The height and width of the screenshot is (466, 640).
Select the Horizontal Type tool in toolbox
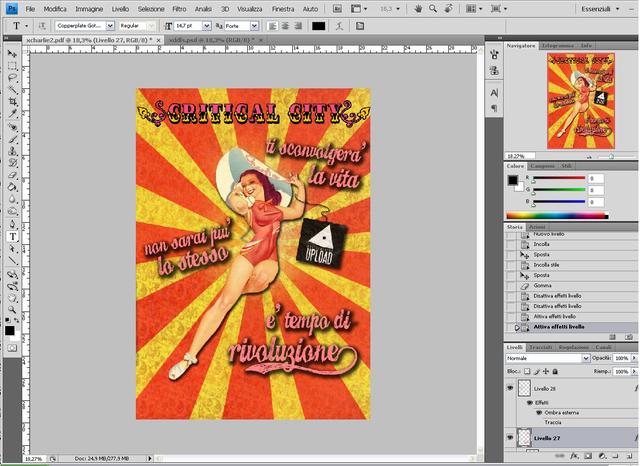coord(12,237)
